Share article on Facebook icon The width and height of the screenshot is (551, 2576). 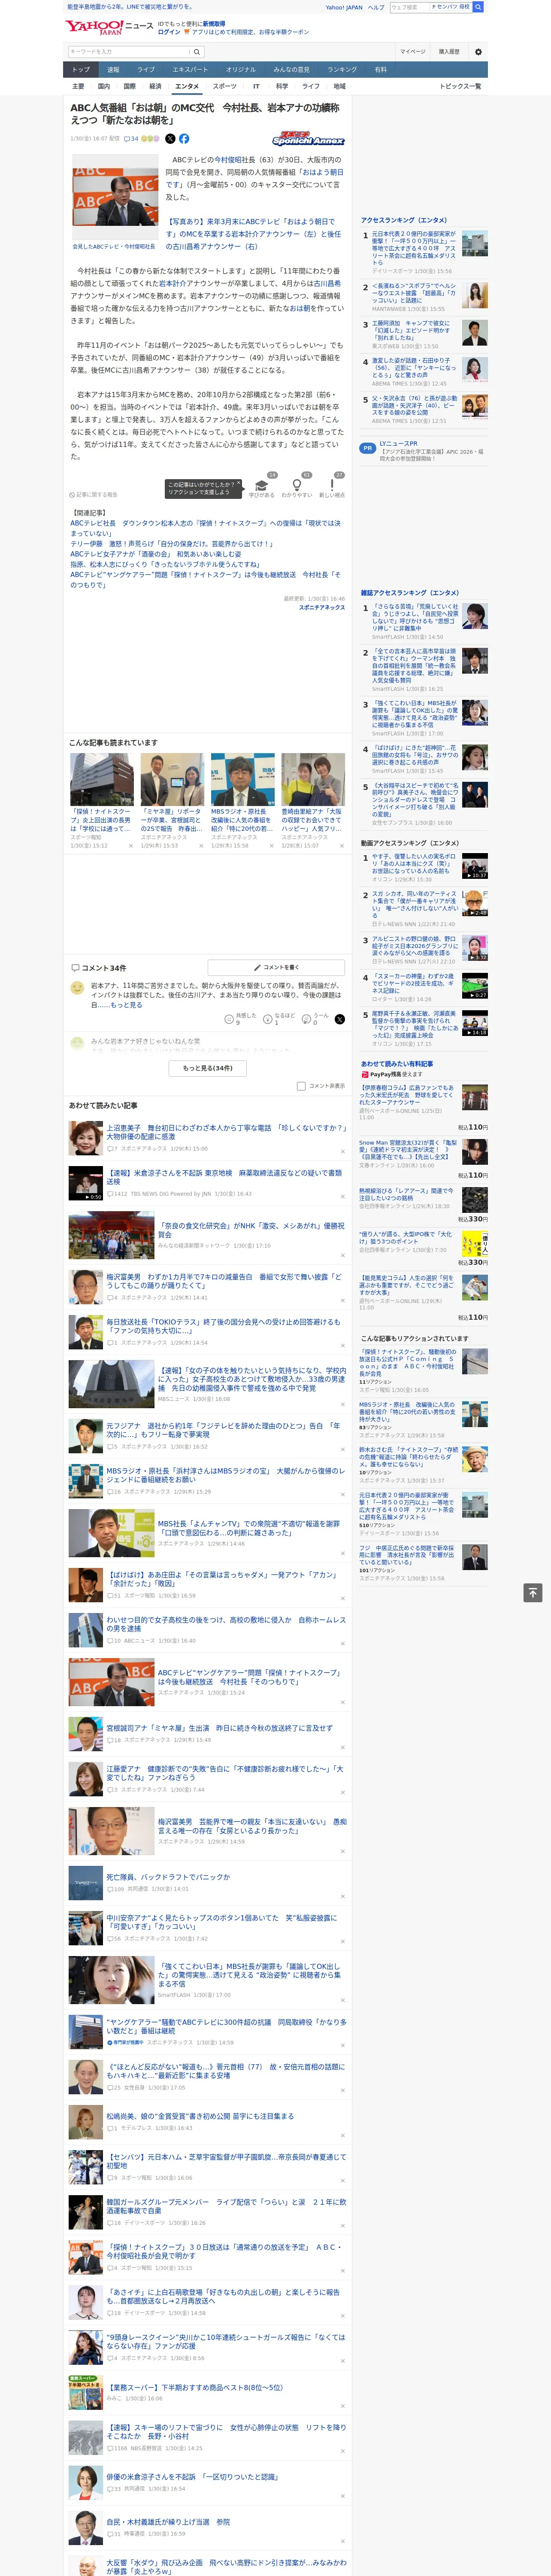pyautogui.click(x=184, y=139)
